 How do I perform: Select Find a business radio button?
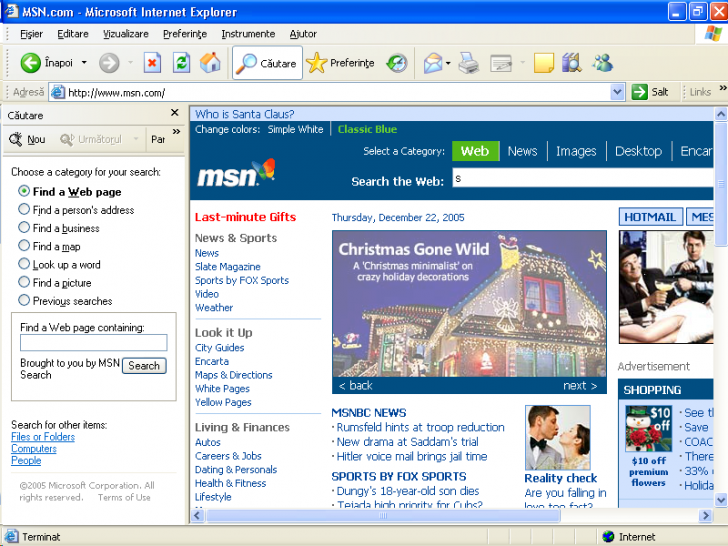click(x=24, y=227)
